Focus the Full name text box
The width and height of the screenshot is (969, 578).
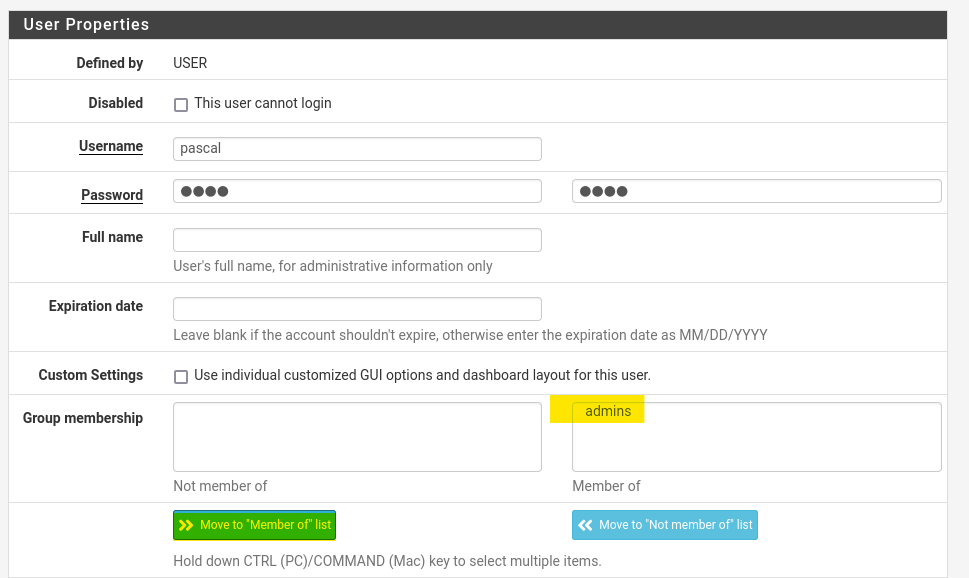coord(357,240)
